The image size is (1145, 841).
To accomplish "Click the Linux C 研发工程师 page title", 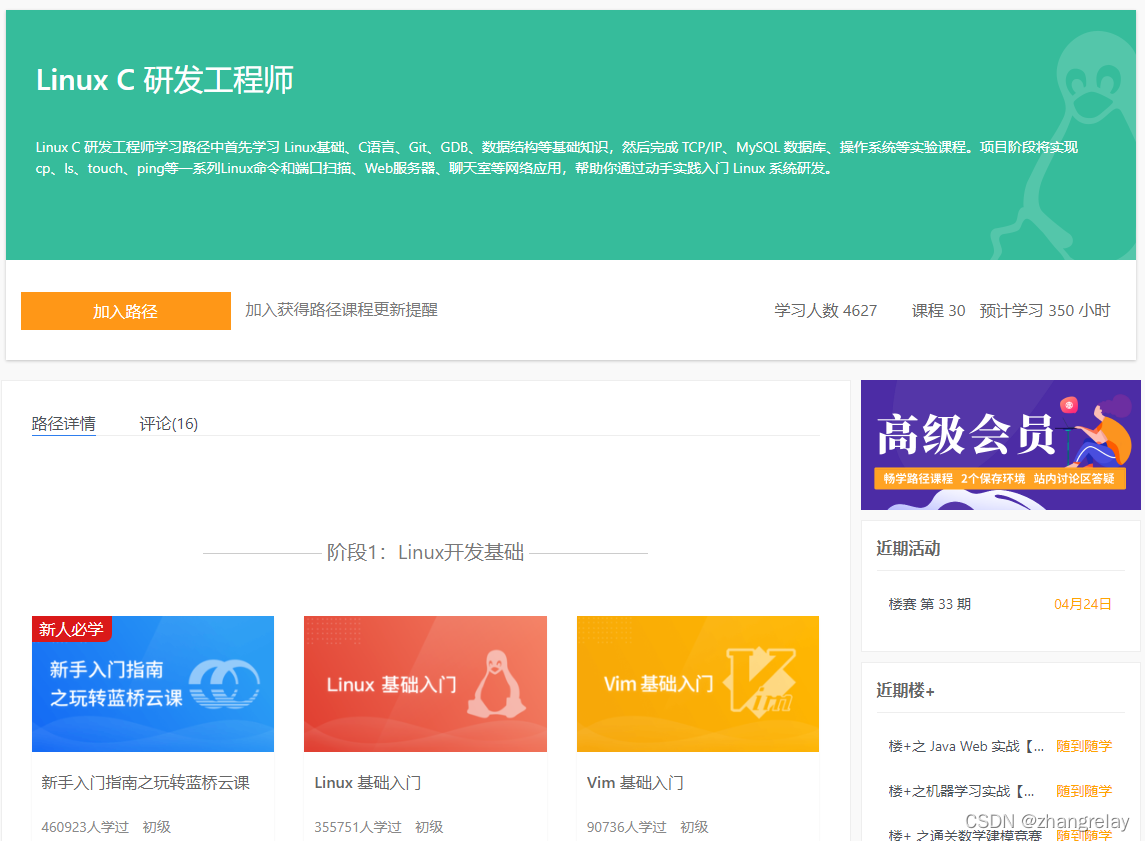I will [x=164, y=80].
